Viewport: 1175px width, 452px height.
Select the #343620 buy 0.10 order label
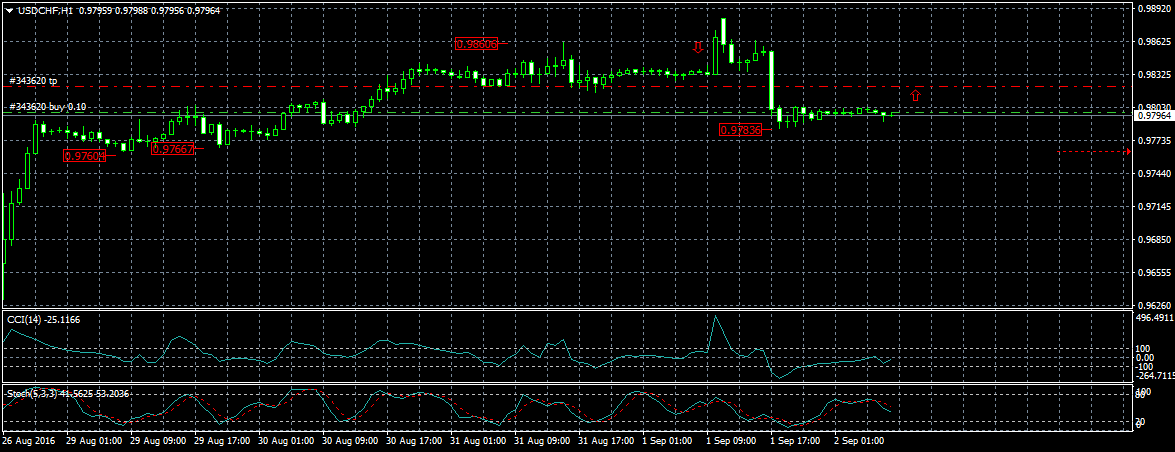[47, 107]
